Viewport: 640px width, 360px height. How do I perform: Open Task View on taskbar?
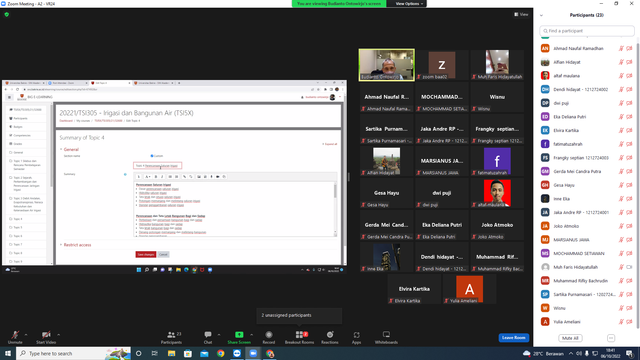(155, 353)
